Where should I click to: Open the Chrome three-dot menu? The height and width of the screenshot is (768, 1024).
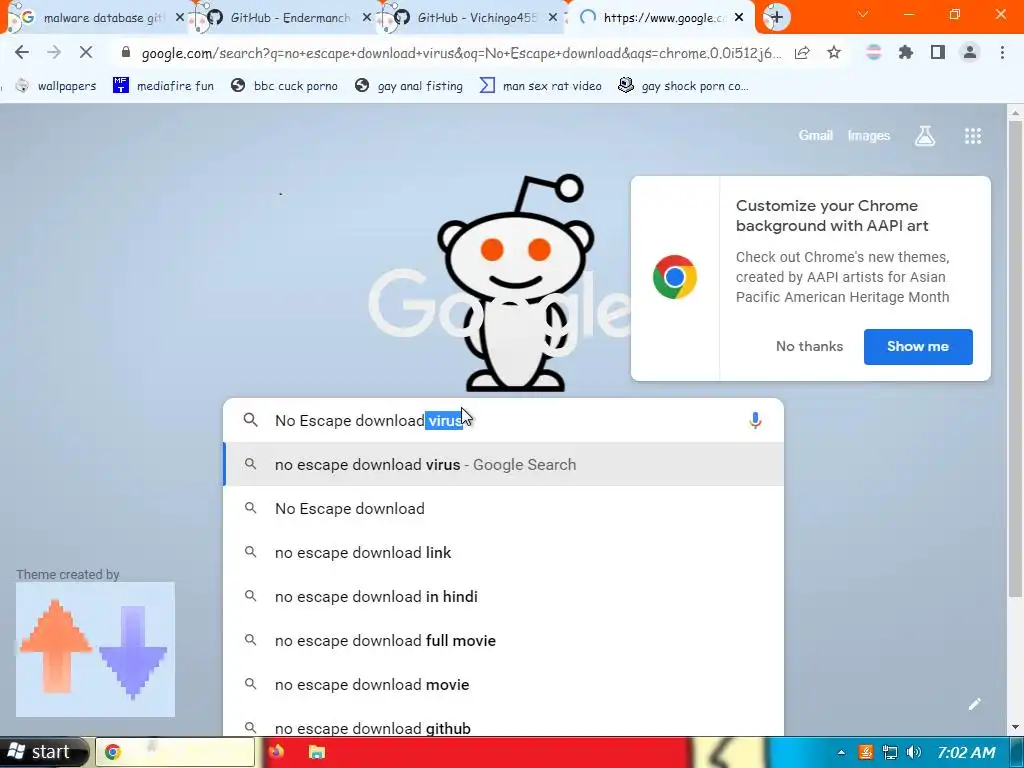click(x=1002, y=53)
